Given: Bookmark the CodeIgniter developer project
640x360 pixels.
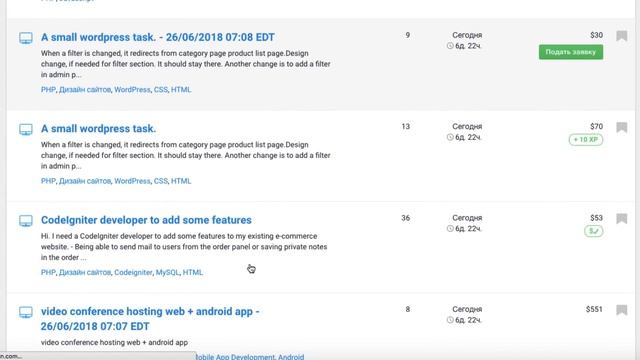Looking at the screenshot, I should pos(622,219).
